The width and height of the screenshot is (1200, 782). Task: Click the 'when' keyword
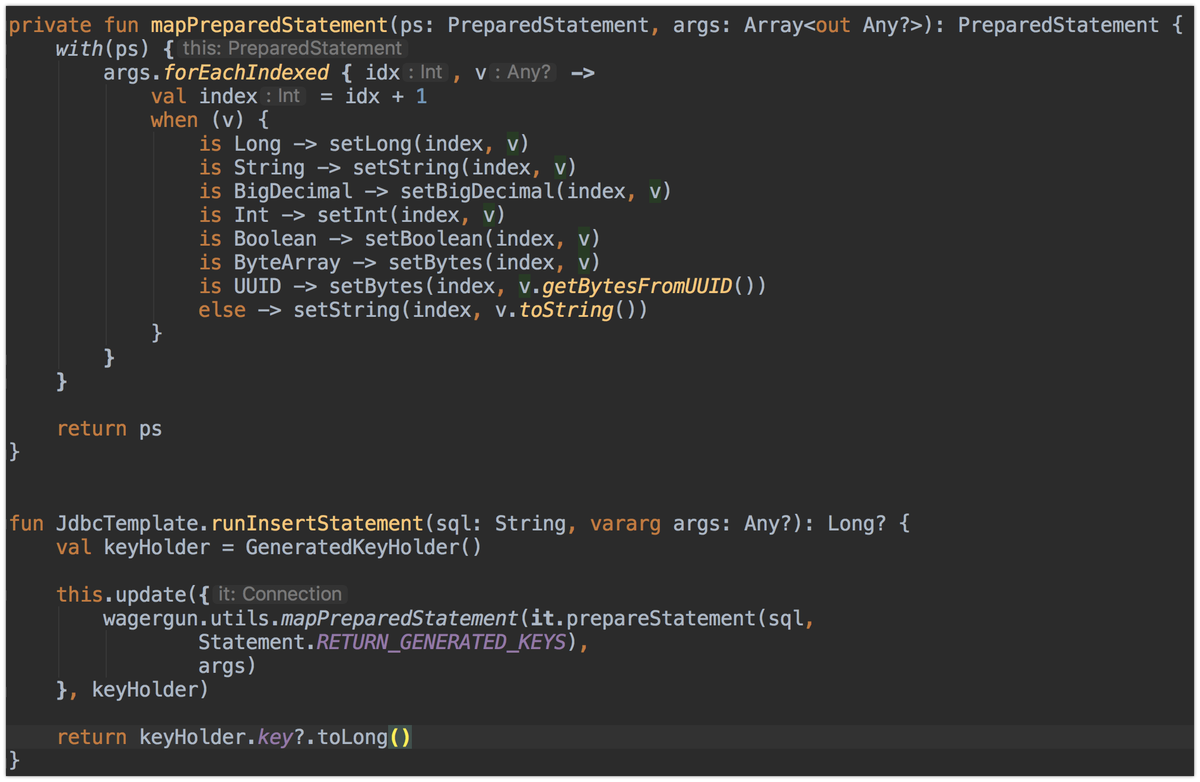point(174,120)
